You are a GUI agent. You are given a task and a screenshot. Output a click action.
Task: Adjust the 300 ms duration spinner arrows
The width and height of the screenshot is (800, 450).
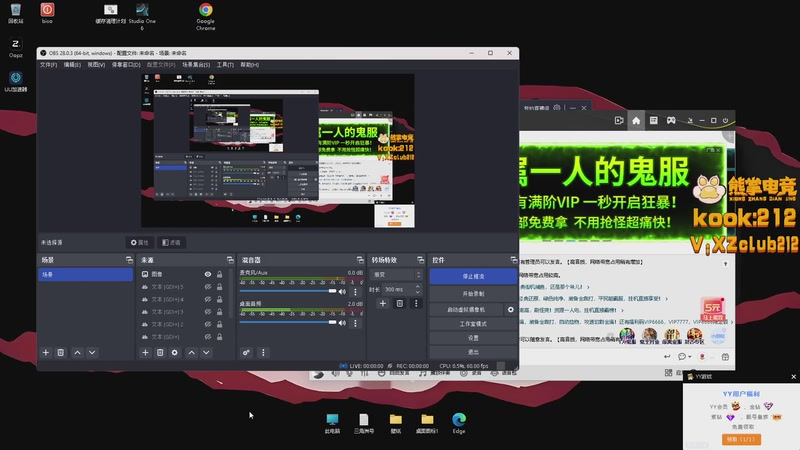417,289
